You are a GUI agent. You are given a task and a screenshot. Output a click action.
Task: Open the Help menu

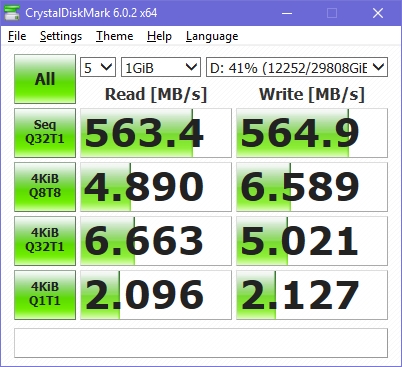(x=159, y=36)
